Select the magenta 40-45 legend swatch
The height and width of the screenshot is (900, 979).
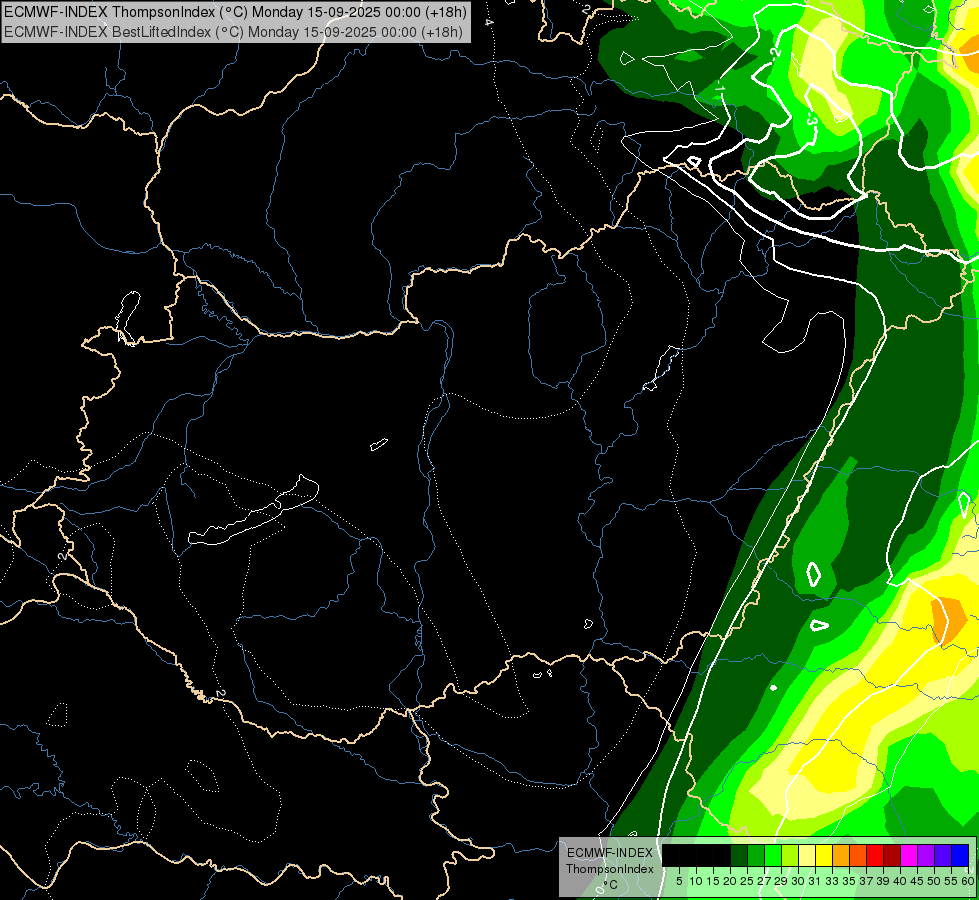click(909, 855)
